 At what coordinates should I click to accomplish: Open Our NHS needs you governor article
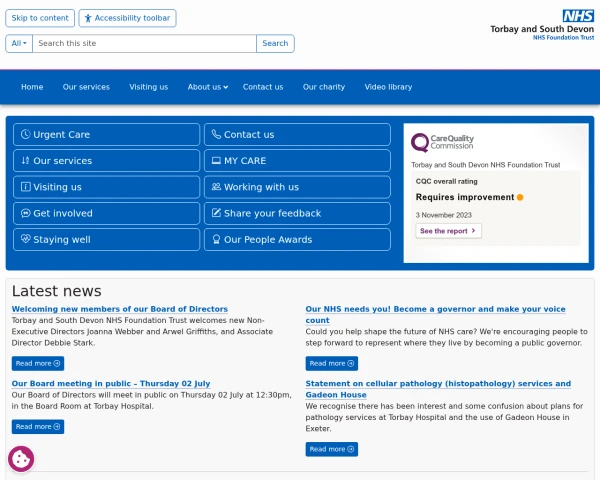[x=435, y=314]
